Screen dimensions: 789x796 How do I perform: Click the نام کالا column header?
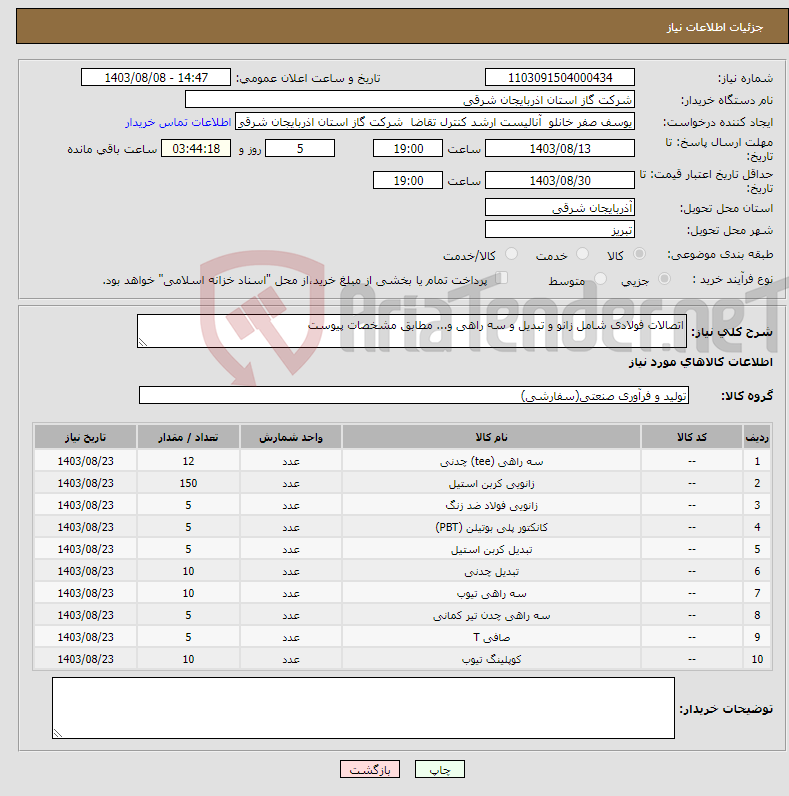491,437
